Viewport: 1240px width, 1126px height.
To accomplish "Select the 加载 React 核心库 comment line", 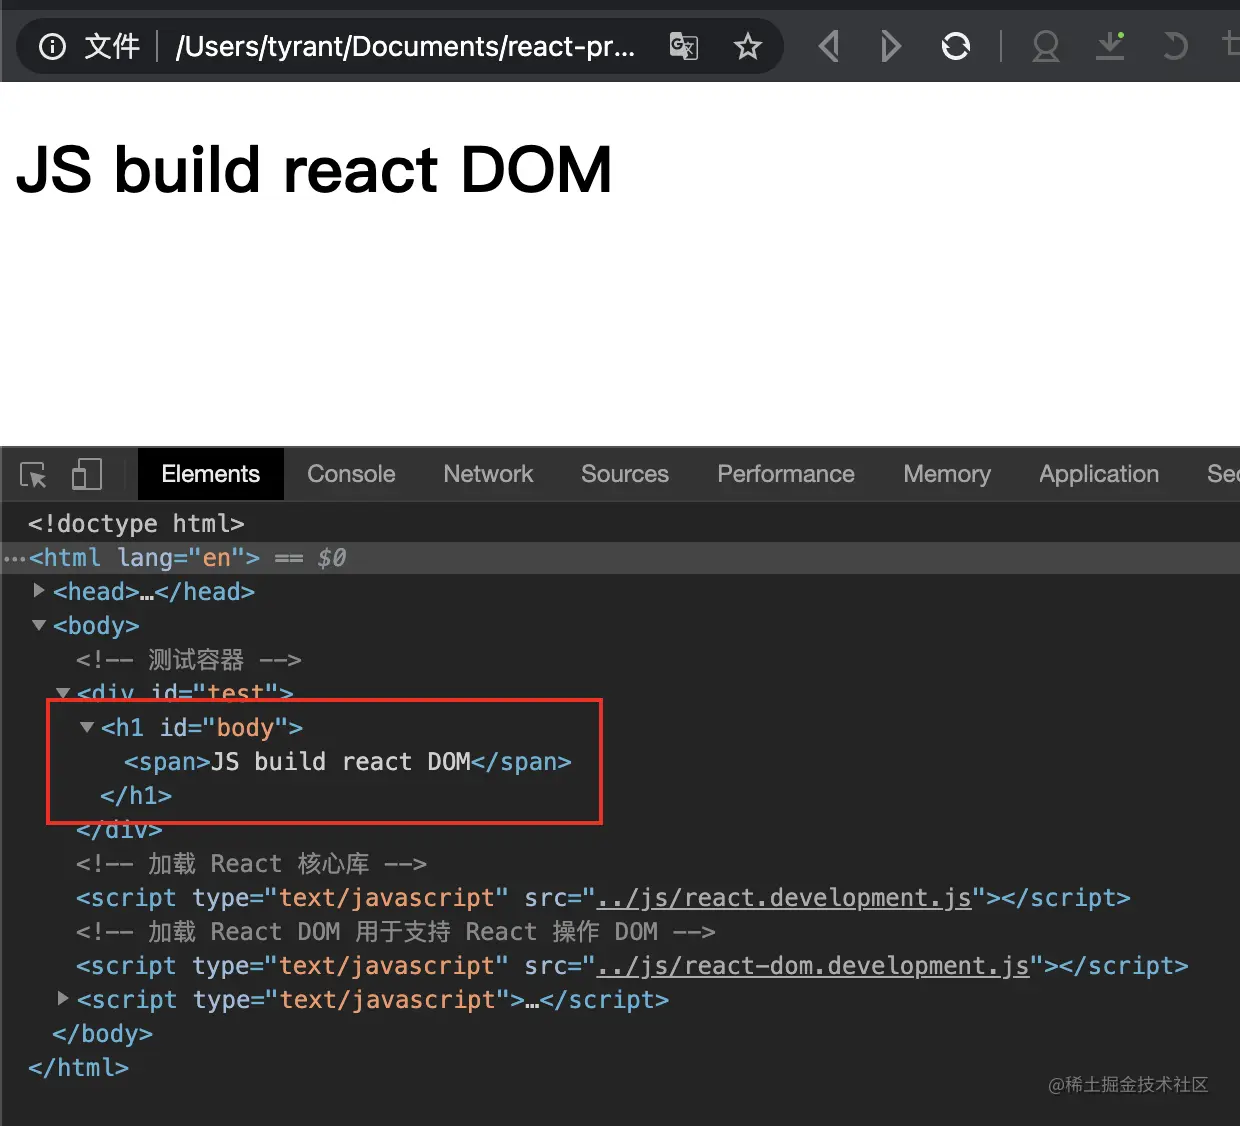I will coord(251,863).
